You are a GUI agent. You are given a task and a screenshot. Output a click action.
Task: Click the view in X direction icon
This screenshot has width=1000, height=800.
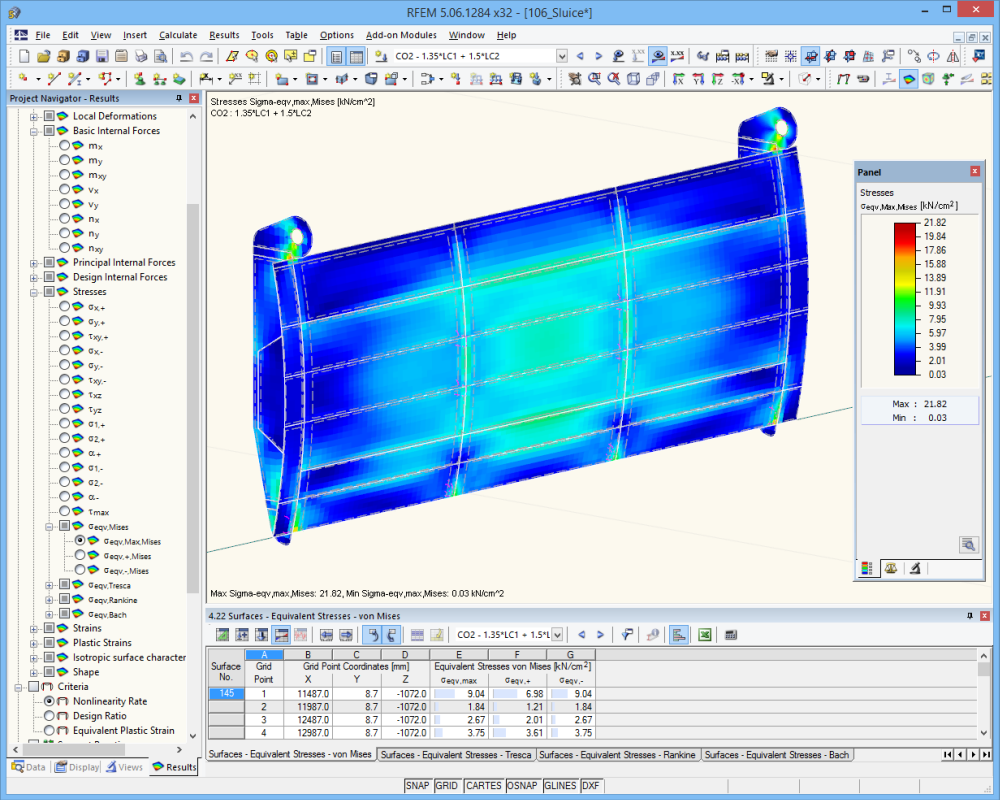679,78
